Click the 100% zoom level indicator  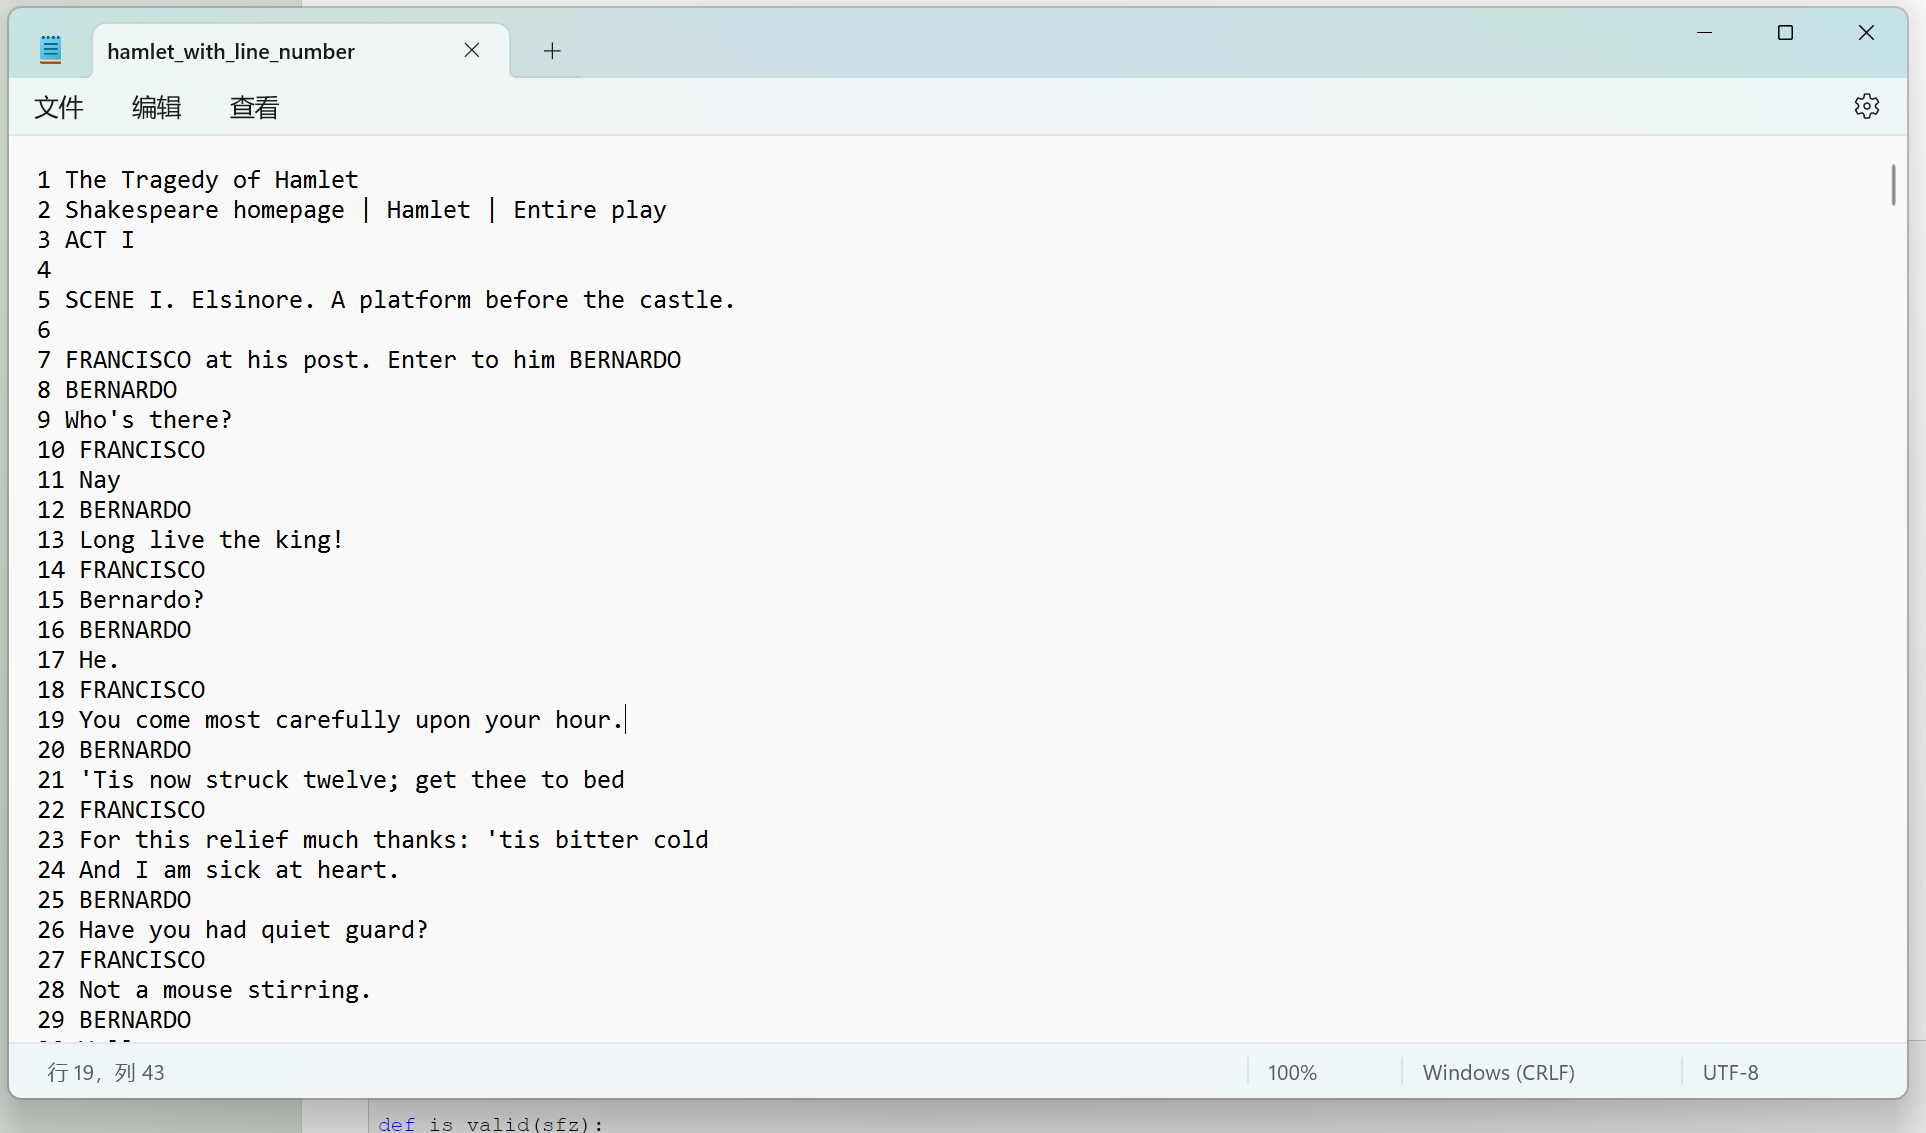[x=1292, y=1072]
